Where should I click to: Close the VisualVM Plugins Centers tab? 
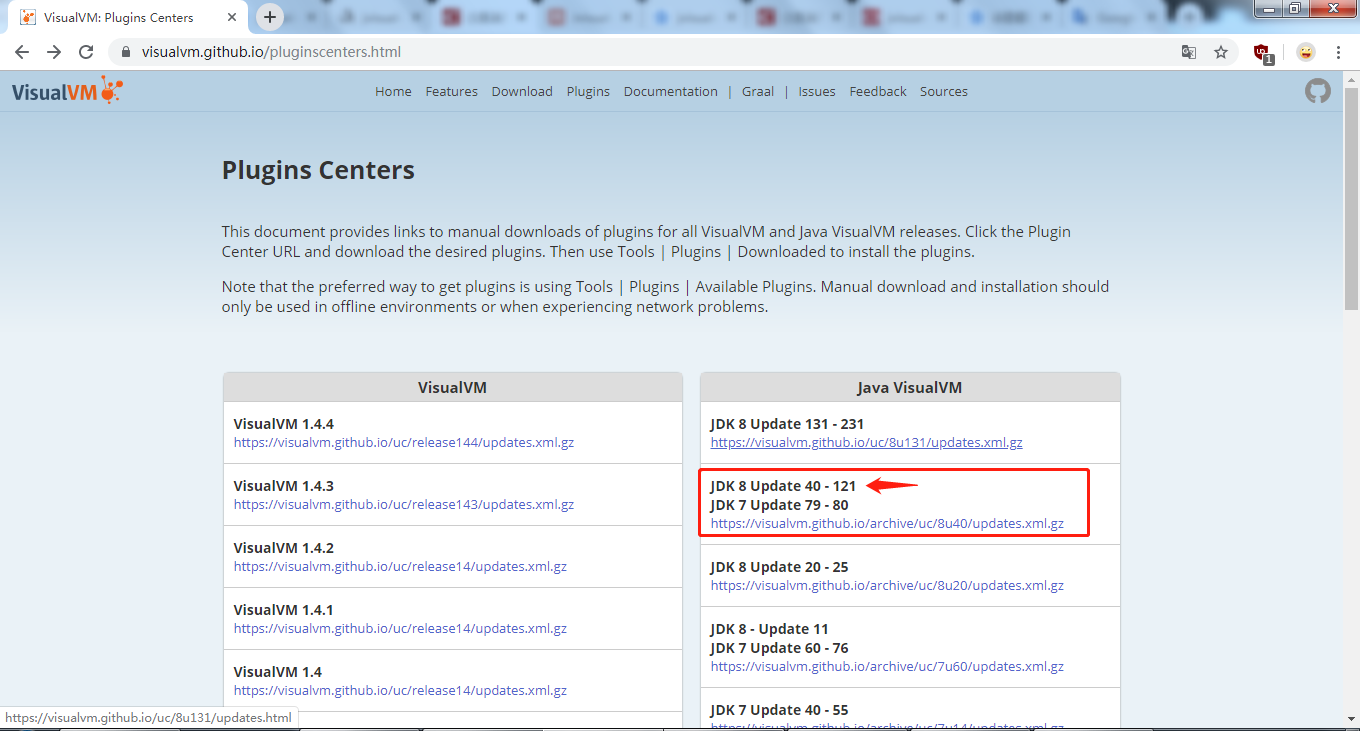click(x=231, y=17)
